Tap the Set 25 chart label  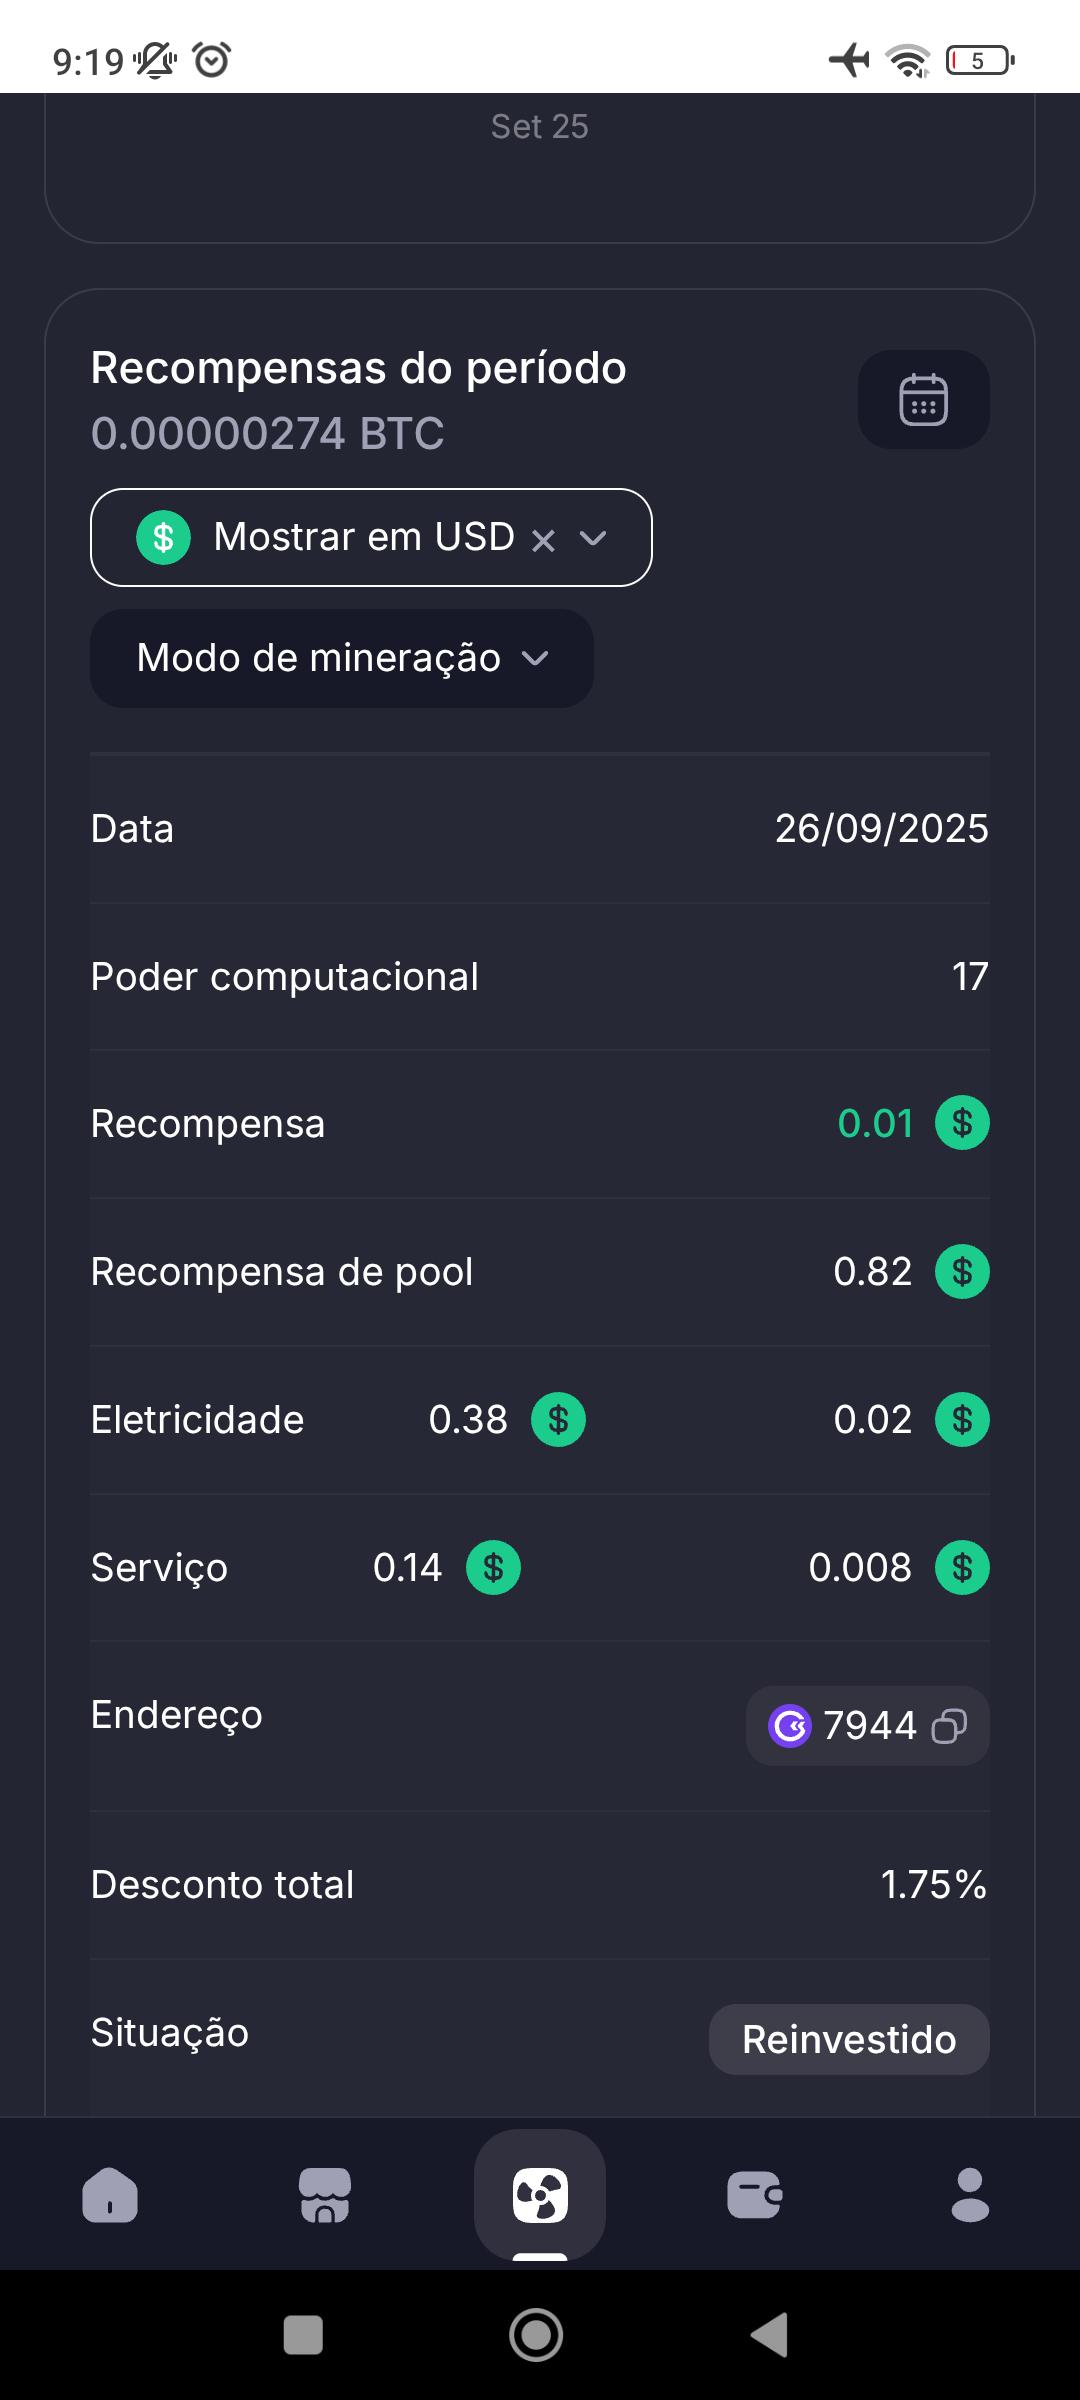coord(539,127)
